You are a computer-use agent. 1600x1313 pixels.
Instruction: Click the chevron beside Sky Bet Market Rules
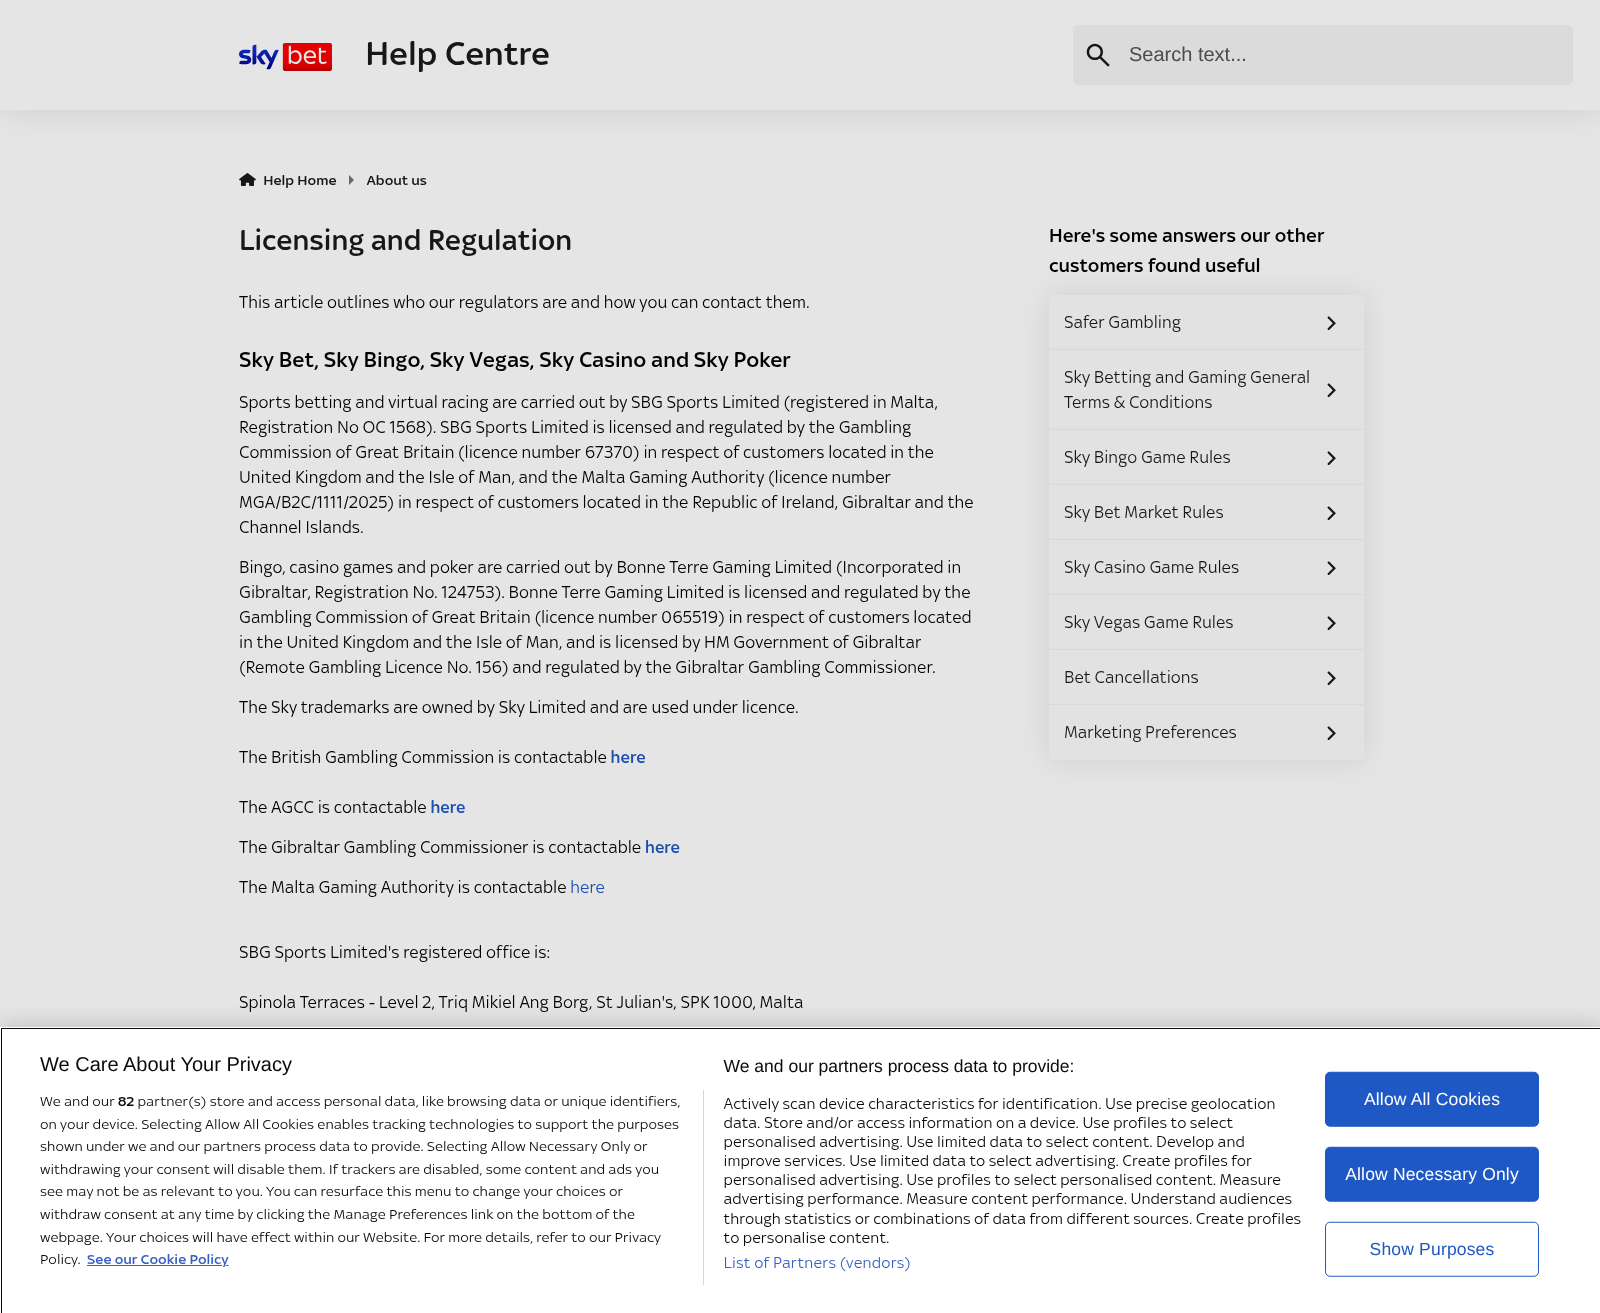pyautogui.click(x=1331, y=513)
